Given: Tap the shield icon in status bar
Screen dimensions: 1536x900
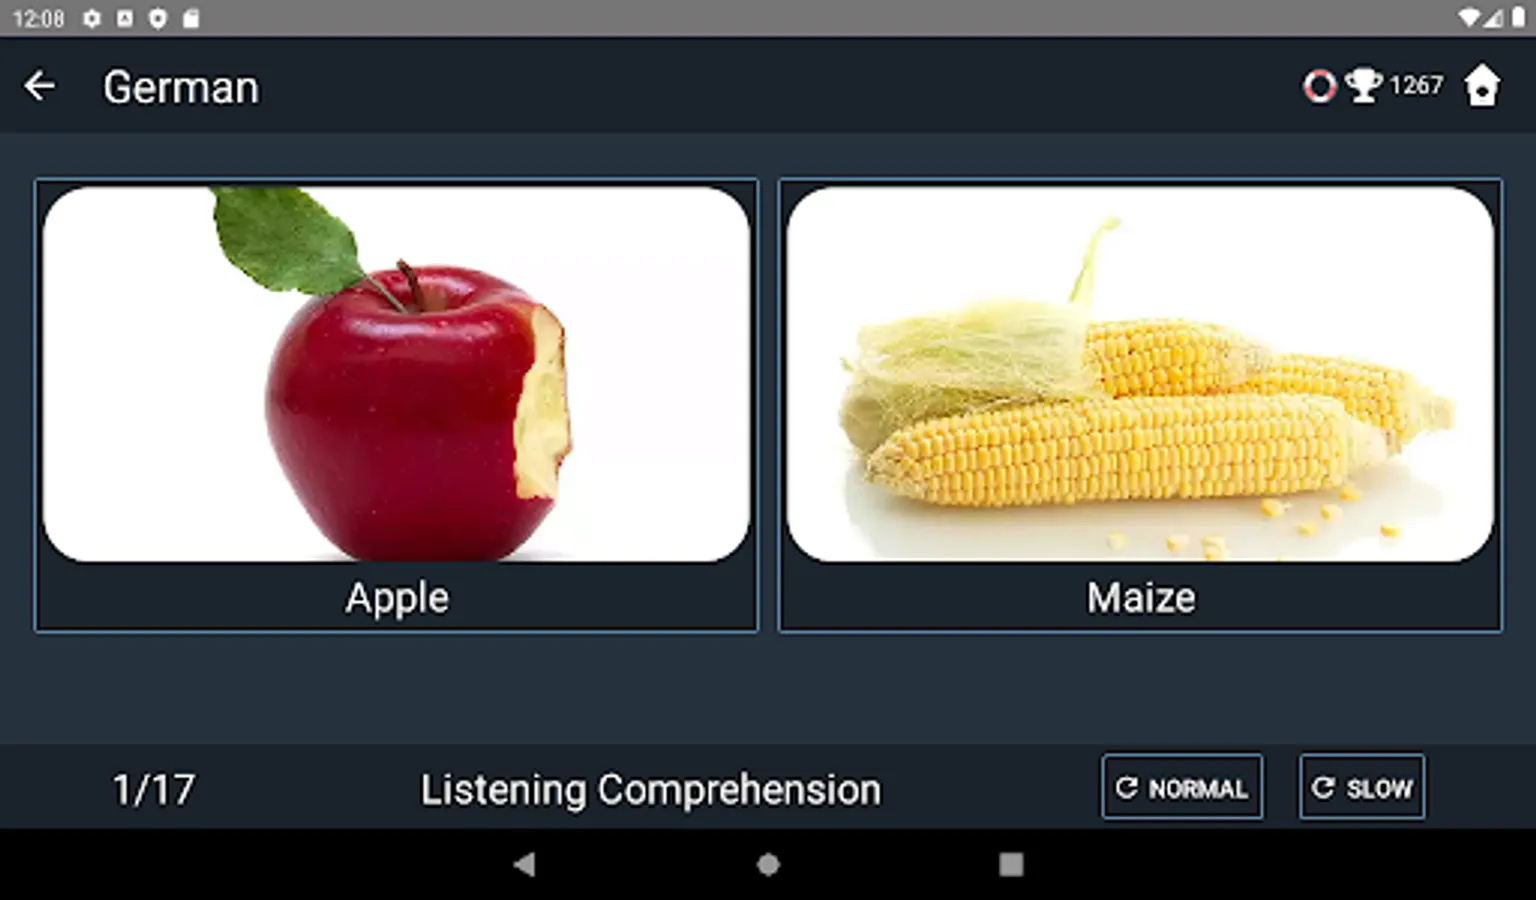Looking at the screenshot, I should pyautogui.click(x=158, y=19).
